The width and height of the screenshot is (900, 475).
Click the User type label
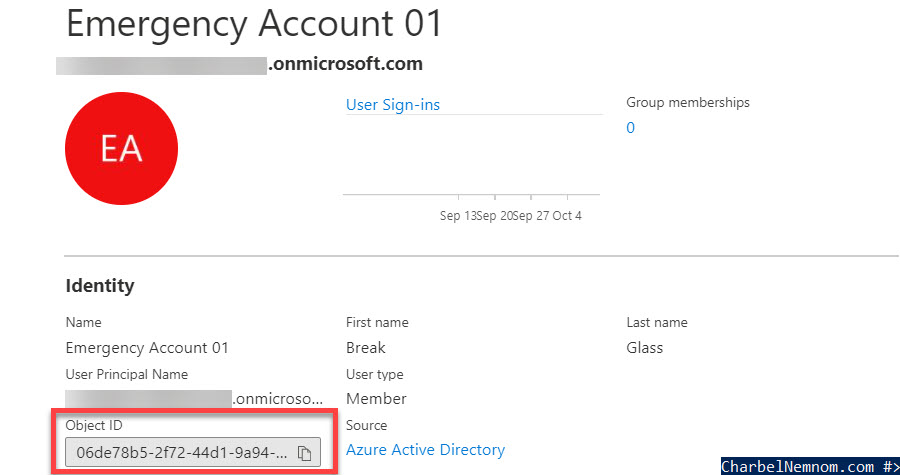tap(374, 375)
